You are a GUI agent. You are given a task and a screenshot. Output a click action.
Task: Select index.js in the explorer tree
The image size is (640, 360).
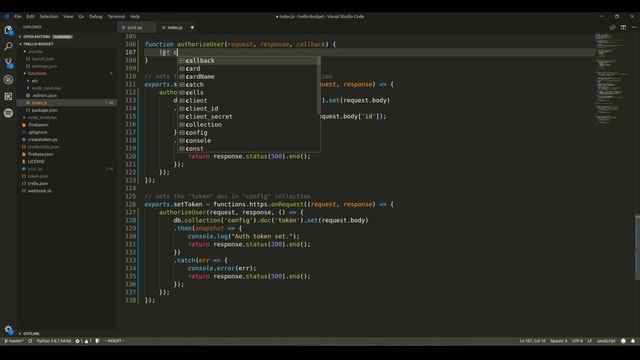pos(67,103)
